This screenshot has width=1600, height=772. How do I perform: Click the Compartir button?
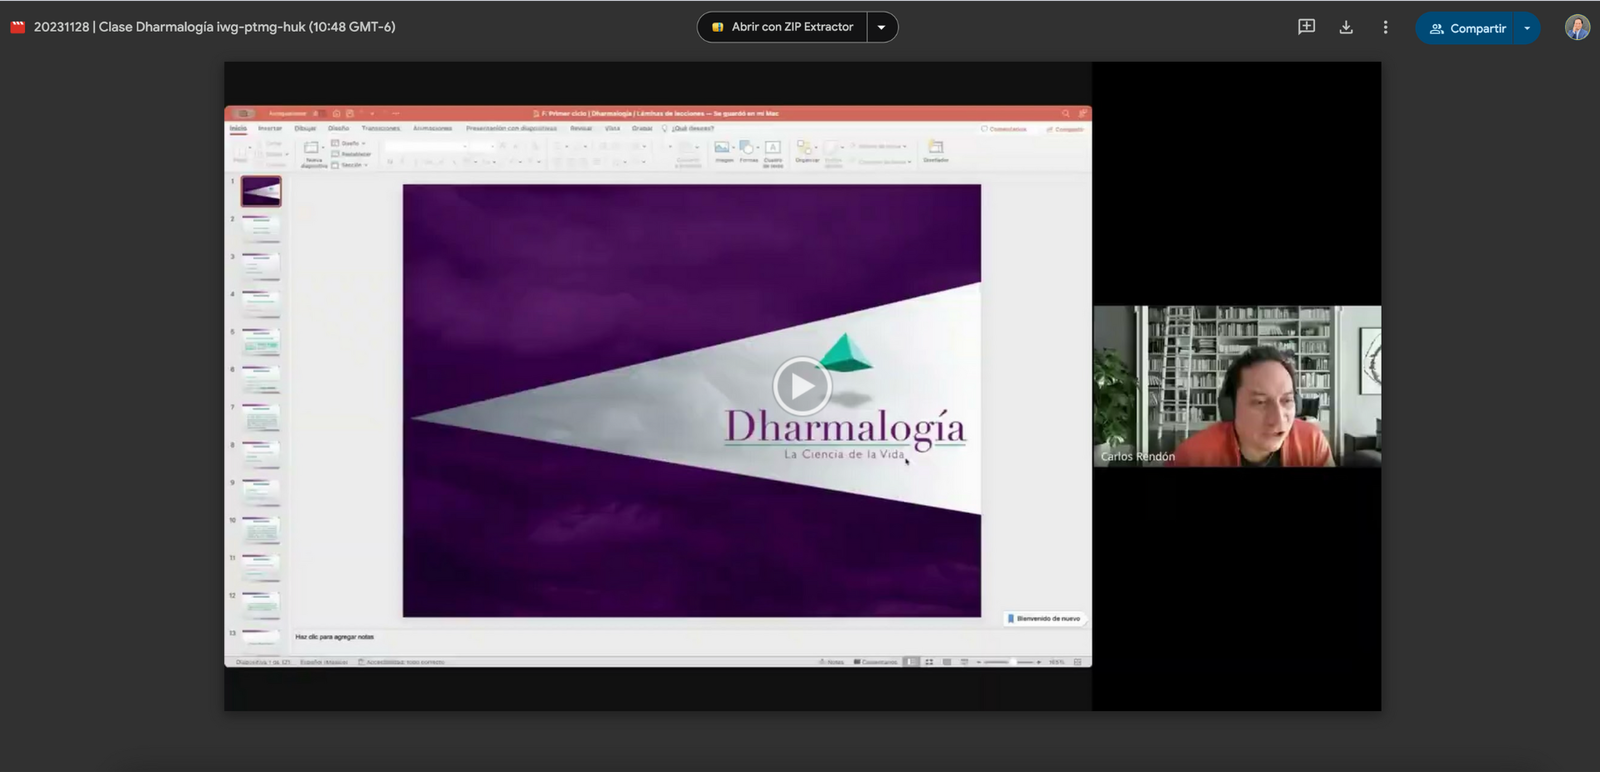click(x=1466, y=28)
